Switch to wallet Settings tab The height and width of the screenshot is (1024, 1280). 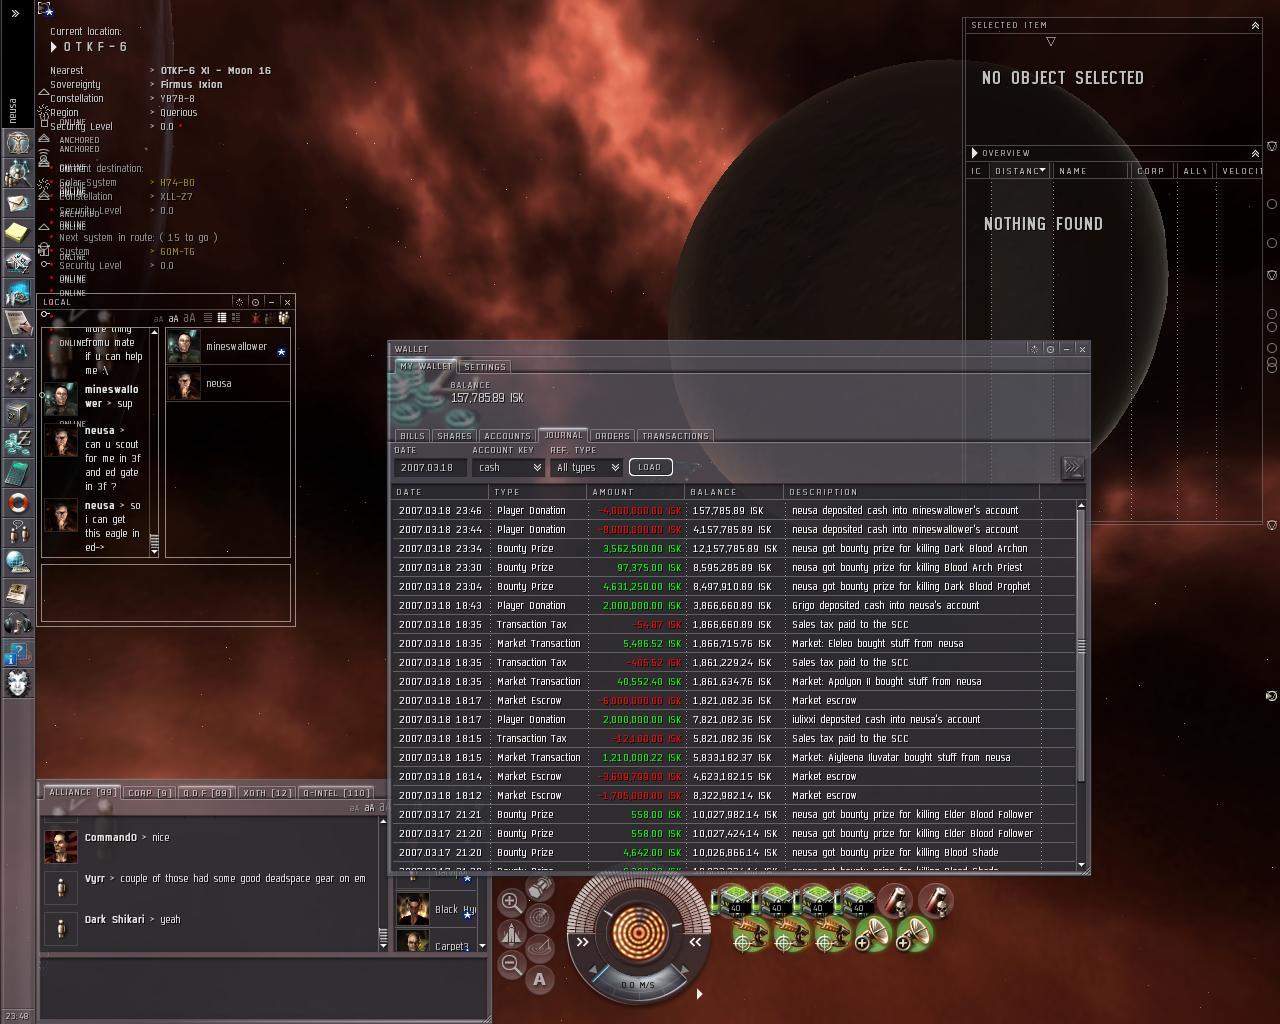[x=485, y=367]
